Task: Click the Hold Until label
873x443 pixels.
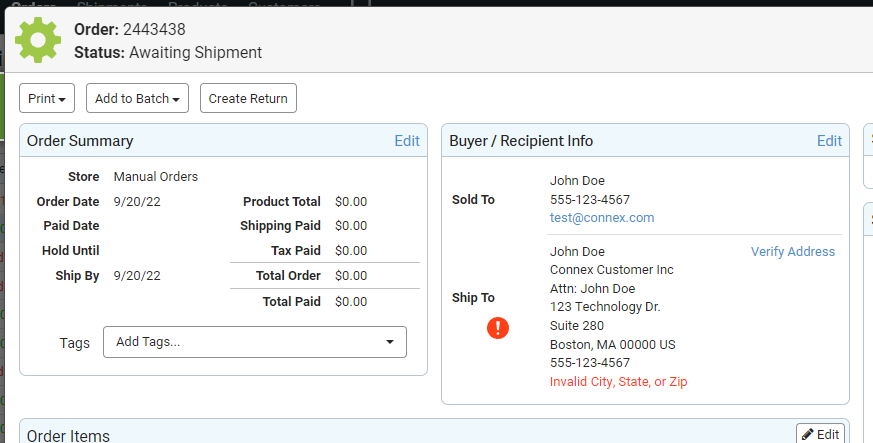Action: pos(71,250)
